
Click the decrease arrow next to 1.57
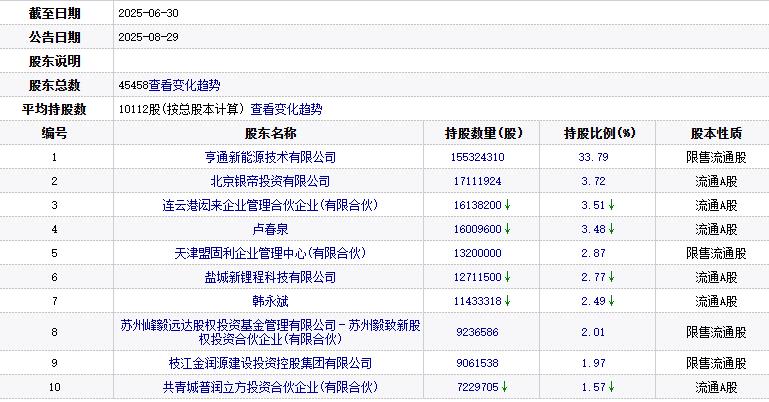point(611,386)
